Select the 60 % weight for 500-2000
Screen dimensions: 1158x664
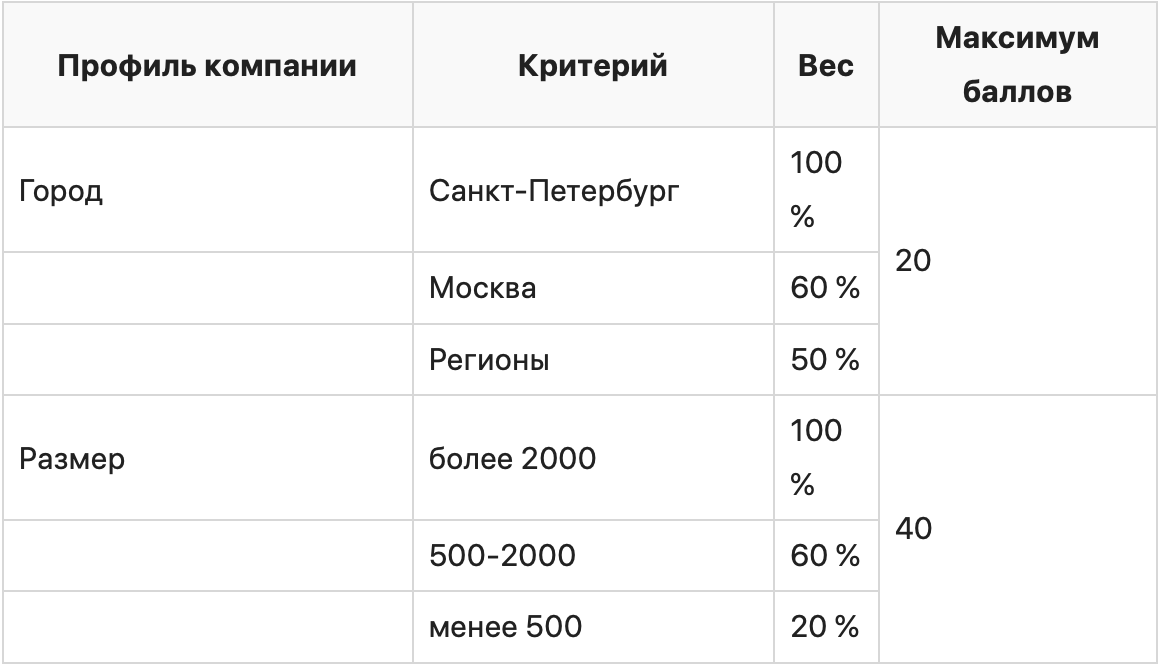click(825, 555)
